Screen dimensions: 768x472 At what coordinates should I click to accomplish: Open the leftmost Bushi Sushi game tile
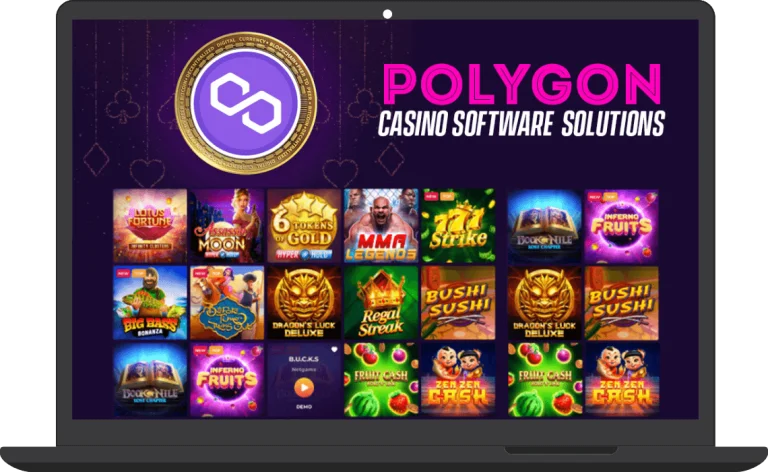click(458, 303)
